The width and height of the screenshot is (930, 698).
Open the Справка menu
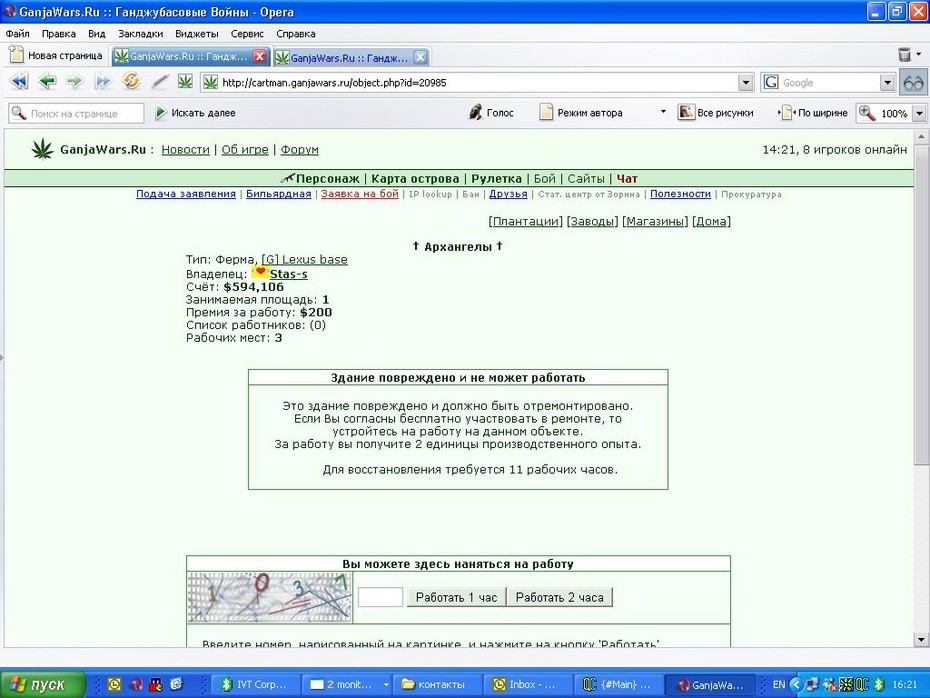tap(295, 34)
